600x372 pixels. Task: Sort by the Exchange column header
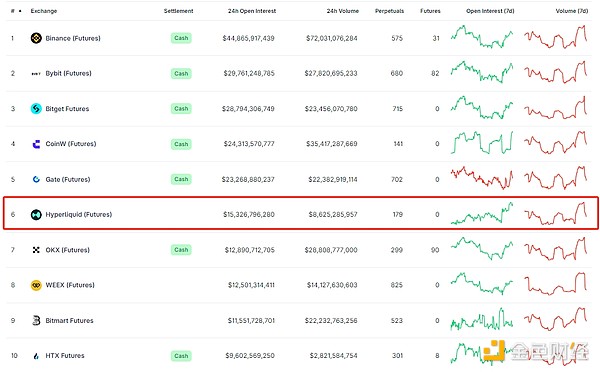tap(44, 11)
